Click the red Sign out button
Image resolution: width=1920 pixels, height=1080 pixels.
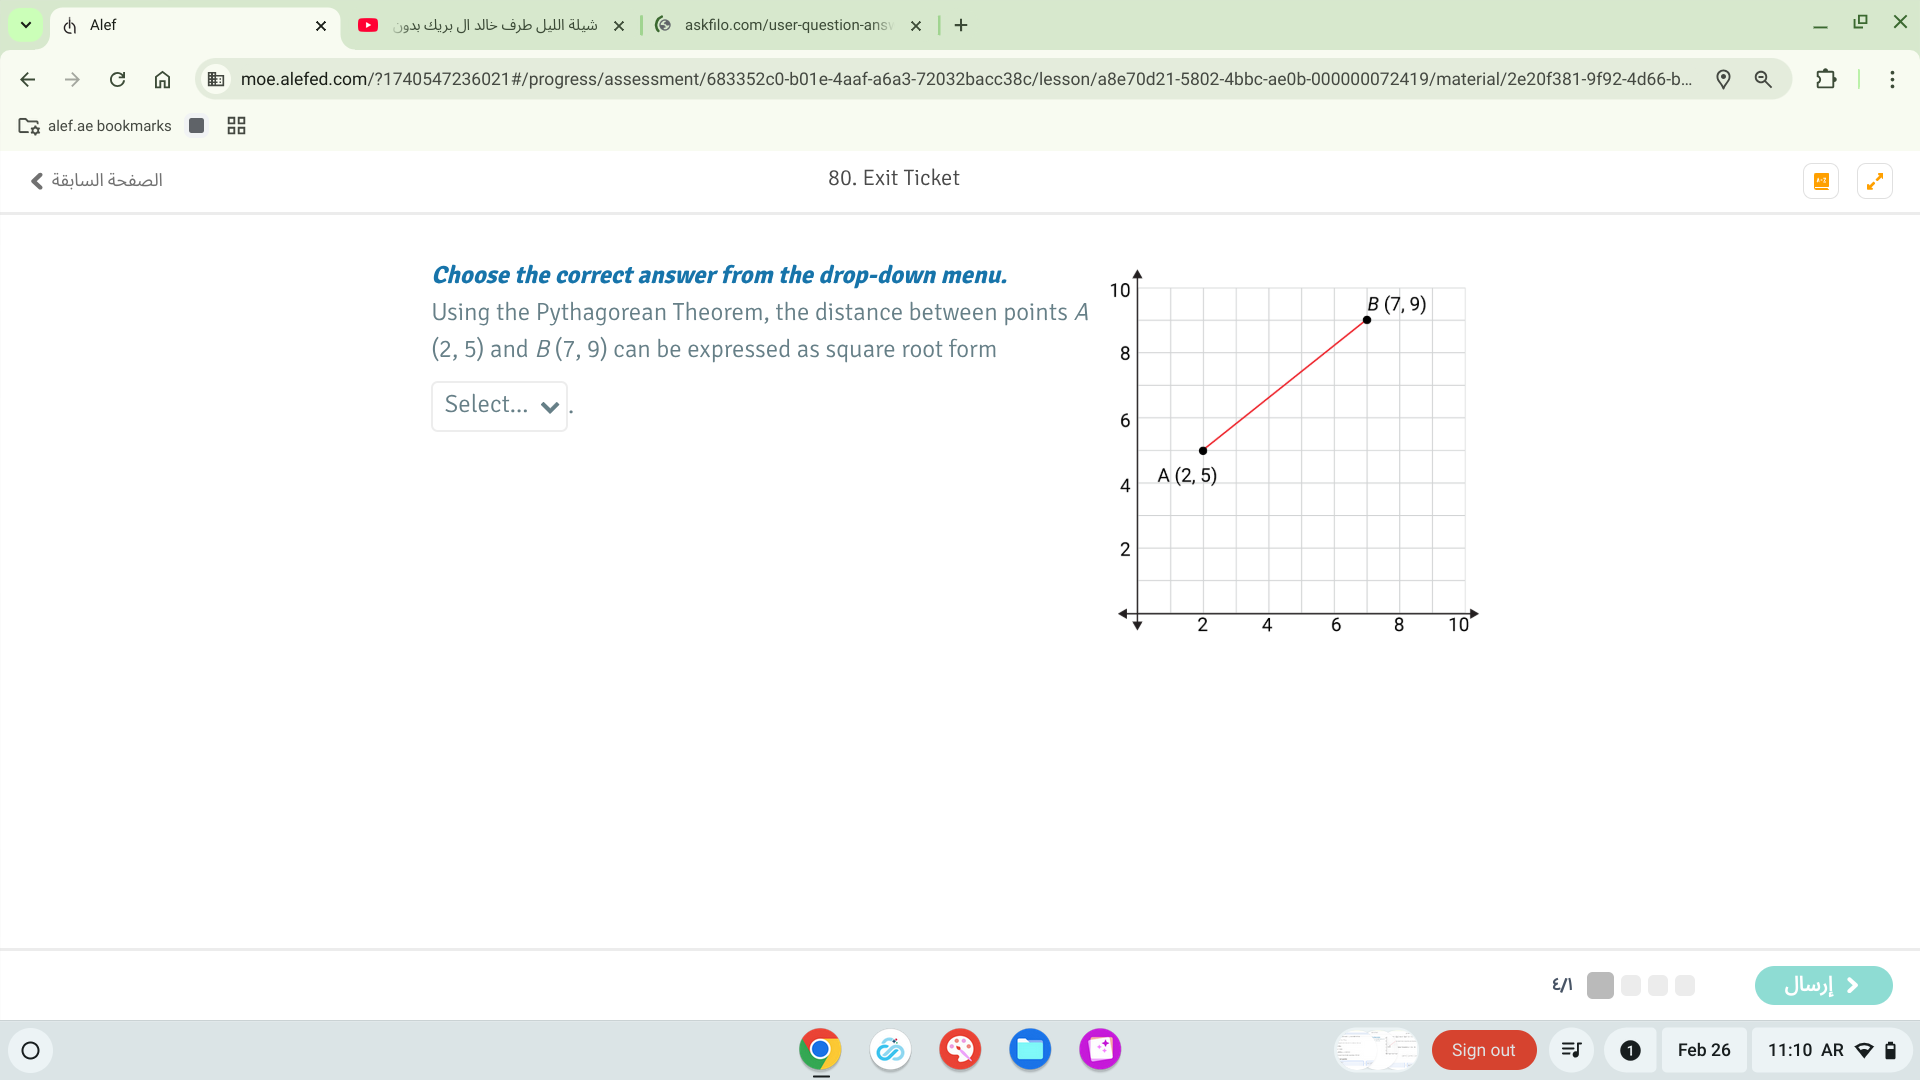[x=1483, y=1050]
